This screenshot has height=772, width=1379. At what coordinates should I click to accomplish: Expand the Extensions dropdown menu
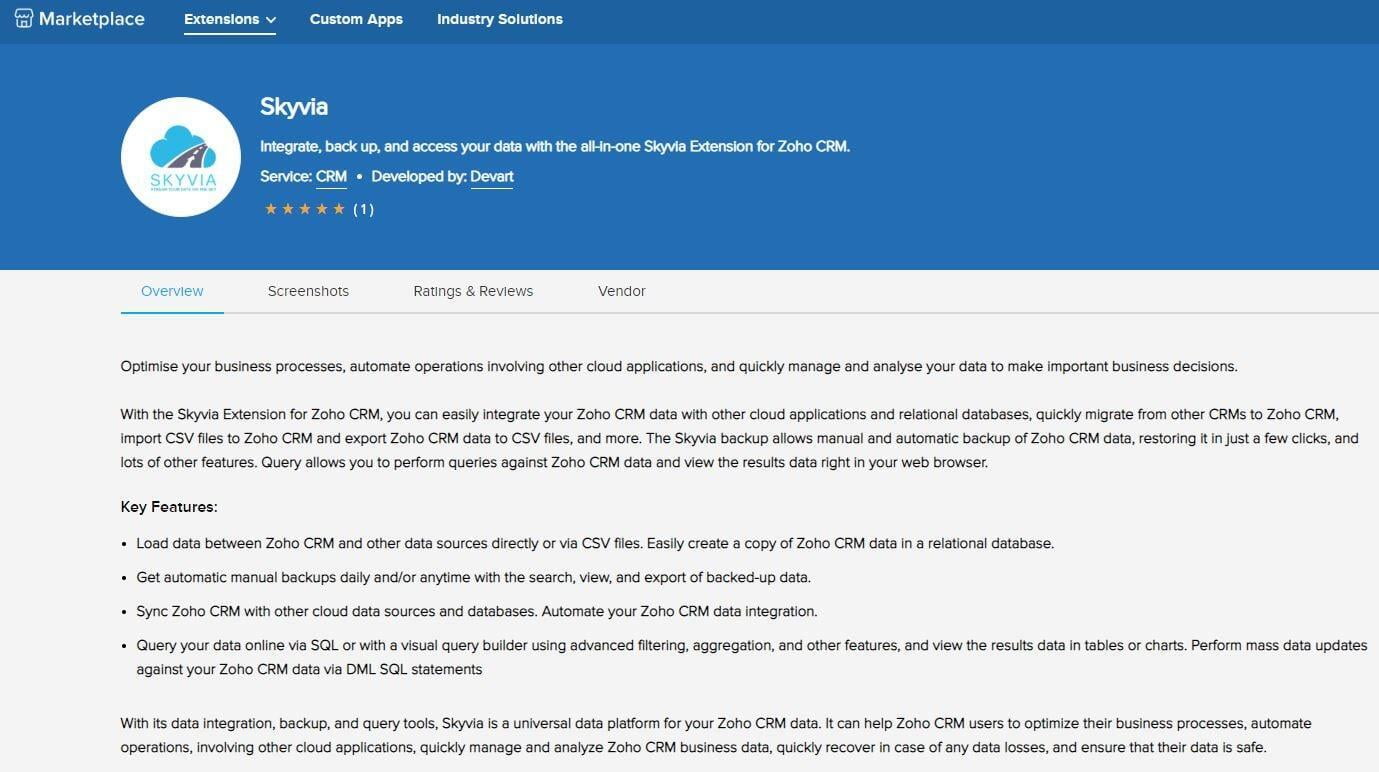click(230, 19)
